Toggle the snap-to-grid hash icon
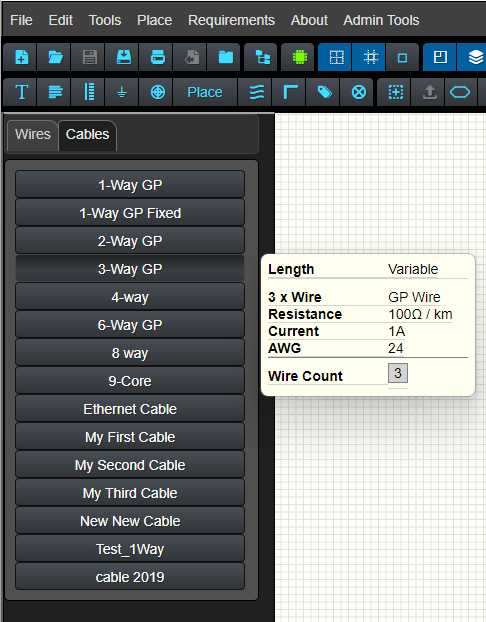 point(371,58)
